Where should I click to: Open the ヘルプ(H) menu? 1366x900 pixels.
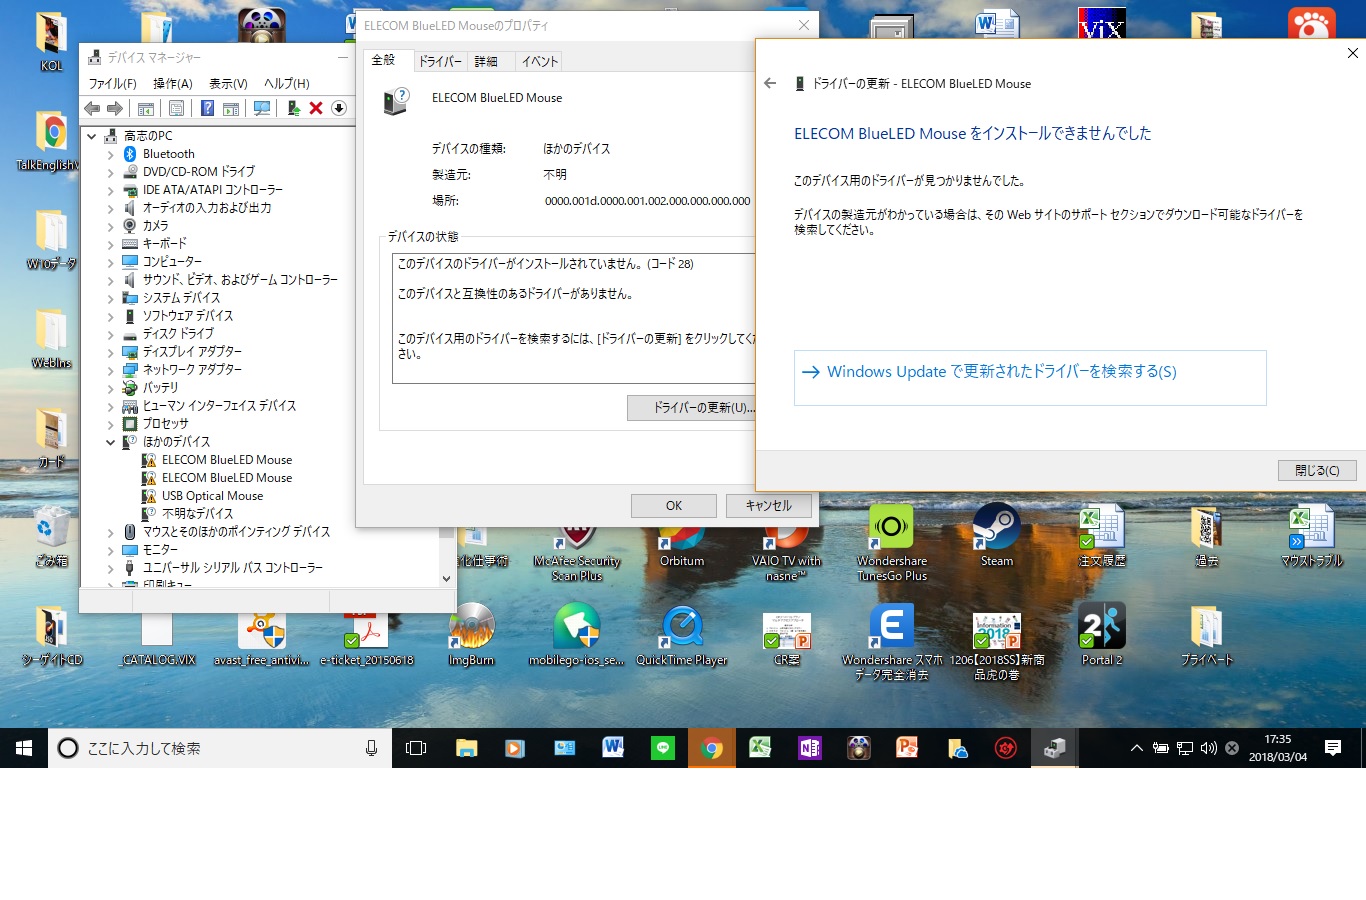pyautogui.click(x=287, y=84)
